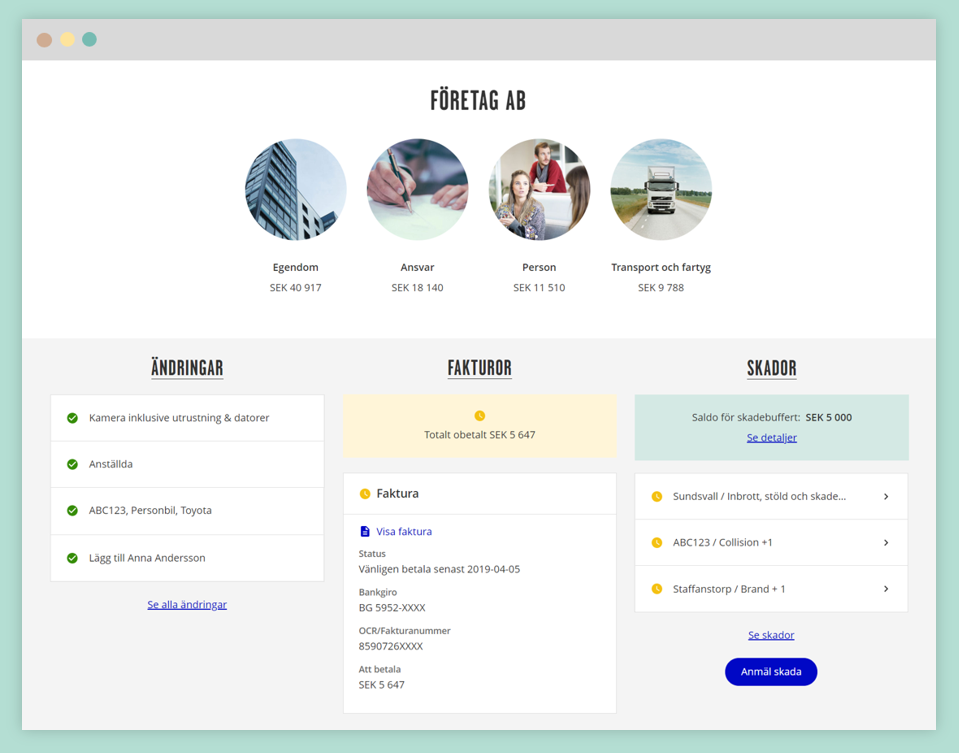Open the ABC123 / Collision +1 claim text
959x753 pixels.
click(x=722, y=543)
